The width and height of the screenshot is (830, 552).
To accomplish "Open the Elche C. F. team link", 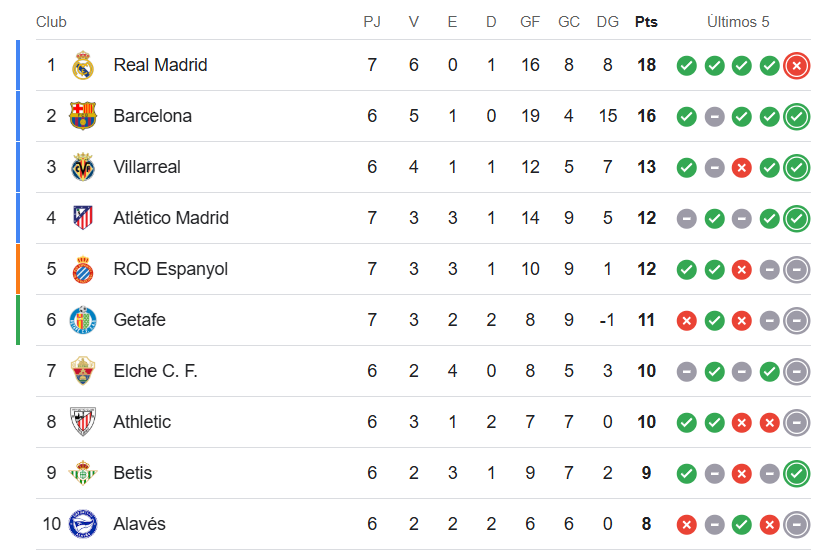I will point(155,371).
